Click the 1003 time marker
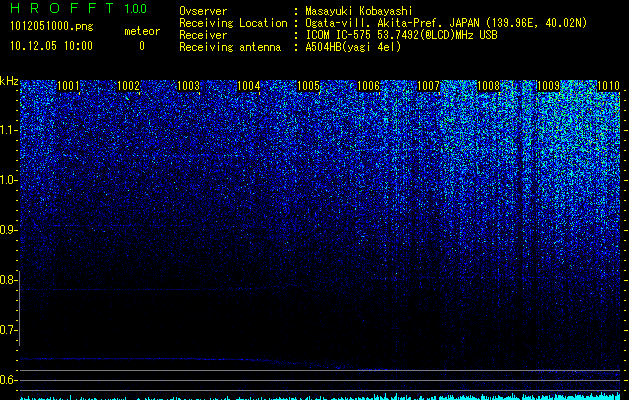The image size is (629, 400). pos(188,86)
